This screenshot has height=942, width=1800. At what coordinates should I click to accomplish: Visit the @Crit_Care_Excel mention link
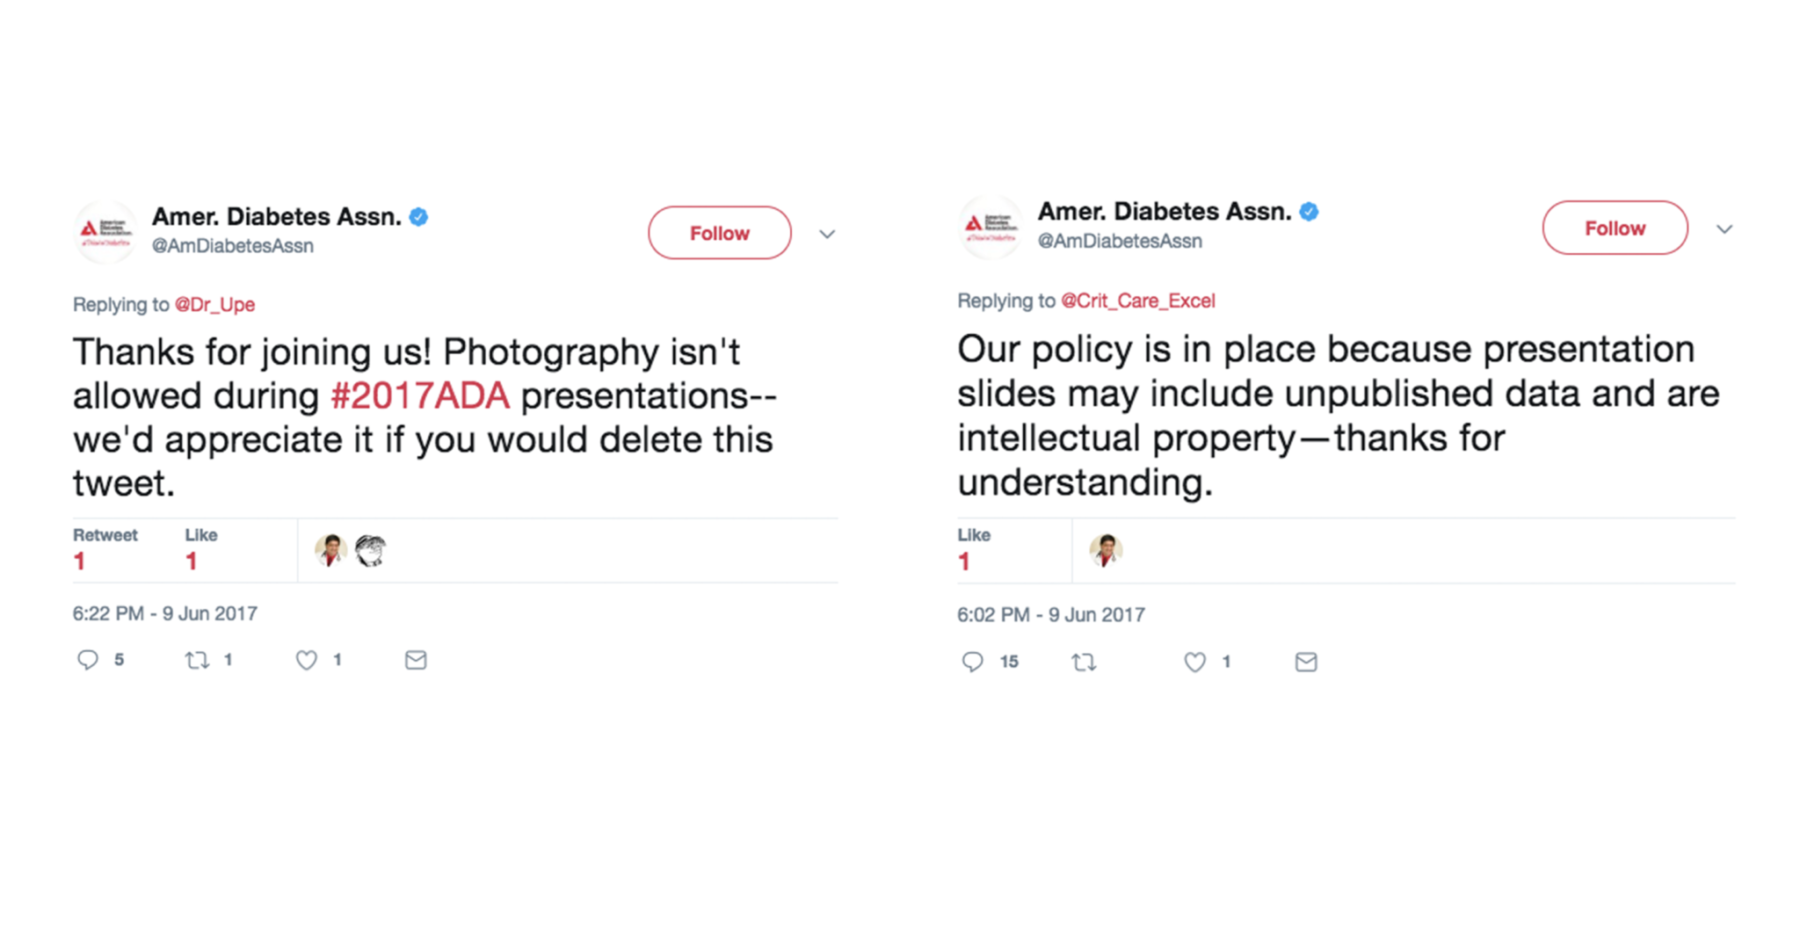point(1138,301)
